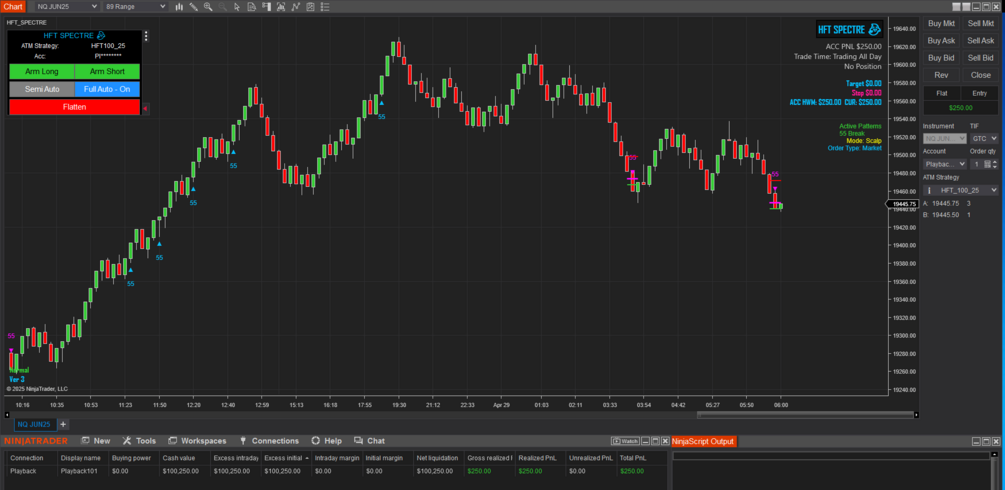
Task: Open the three-dot menu on HFT Spectre panel
Action: (x=146, y=36)
